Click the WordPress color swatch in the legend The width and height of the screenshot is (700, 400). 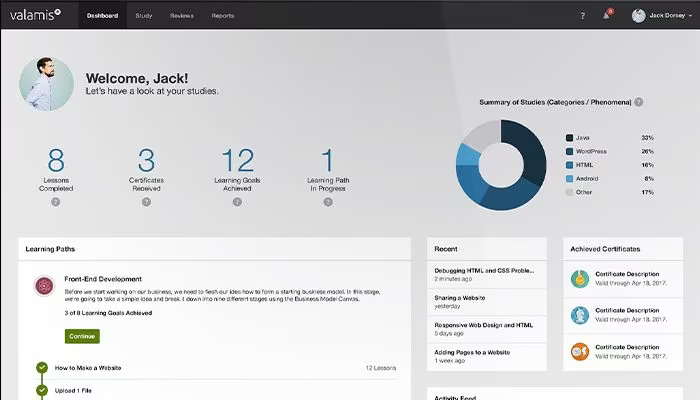(x=569, y=151)
